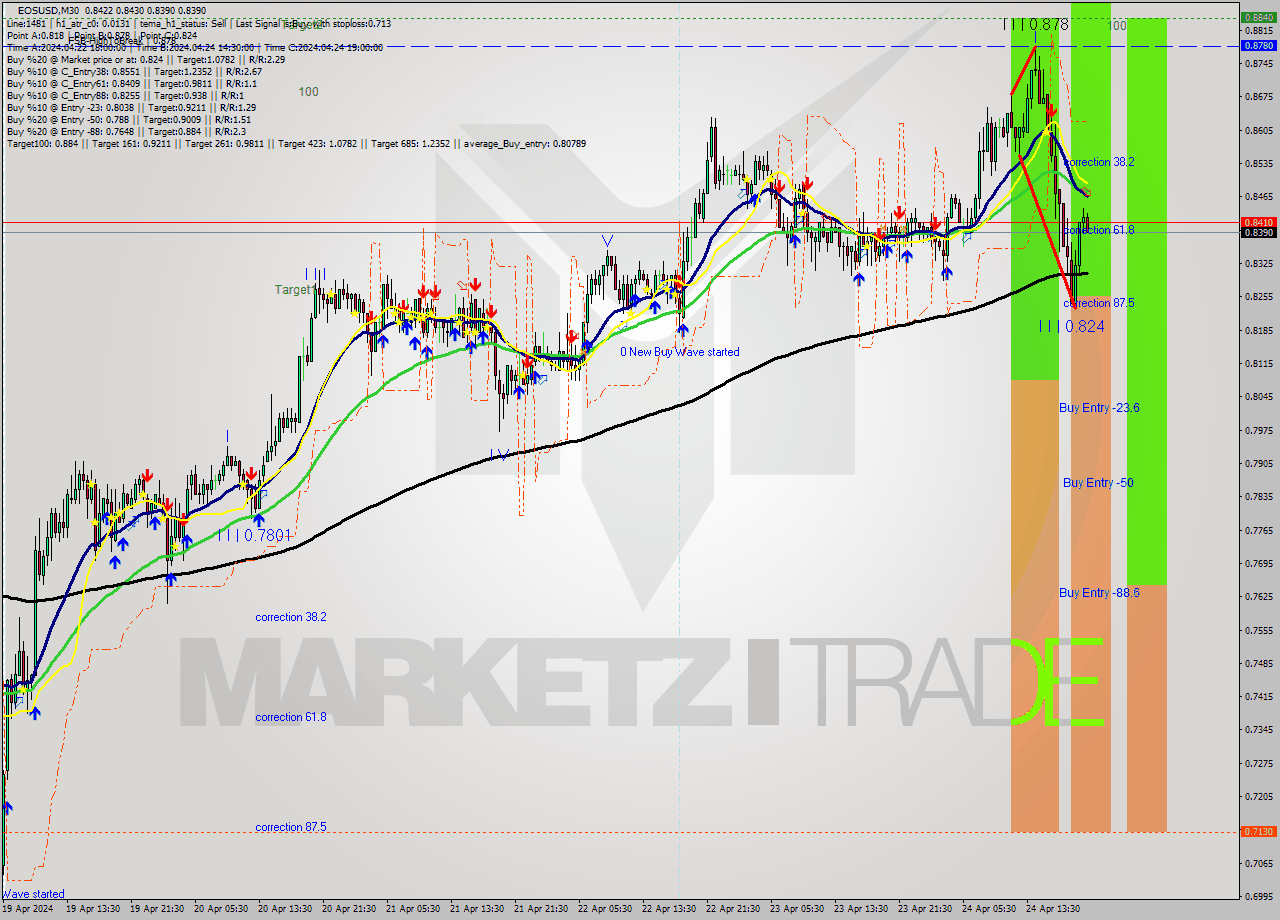Click the '23 Apr 13:30' time label
This screenshot has width=1280, height=920.
pos(862,909)
